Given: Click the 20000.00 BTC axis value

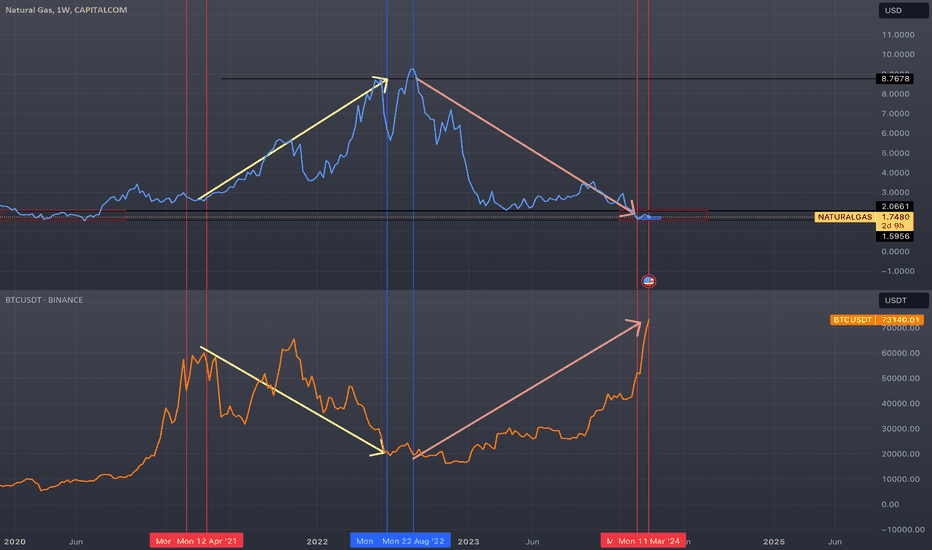Looking at the screenshot, I should point(900,454).
